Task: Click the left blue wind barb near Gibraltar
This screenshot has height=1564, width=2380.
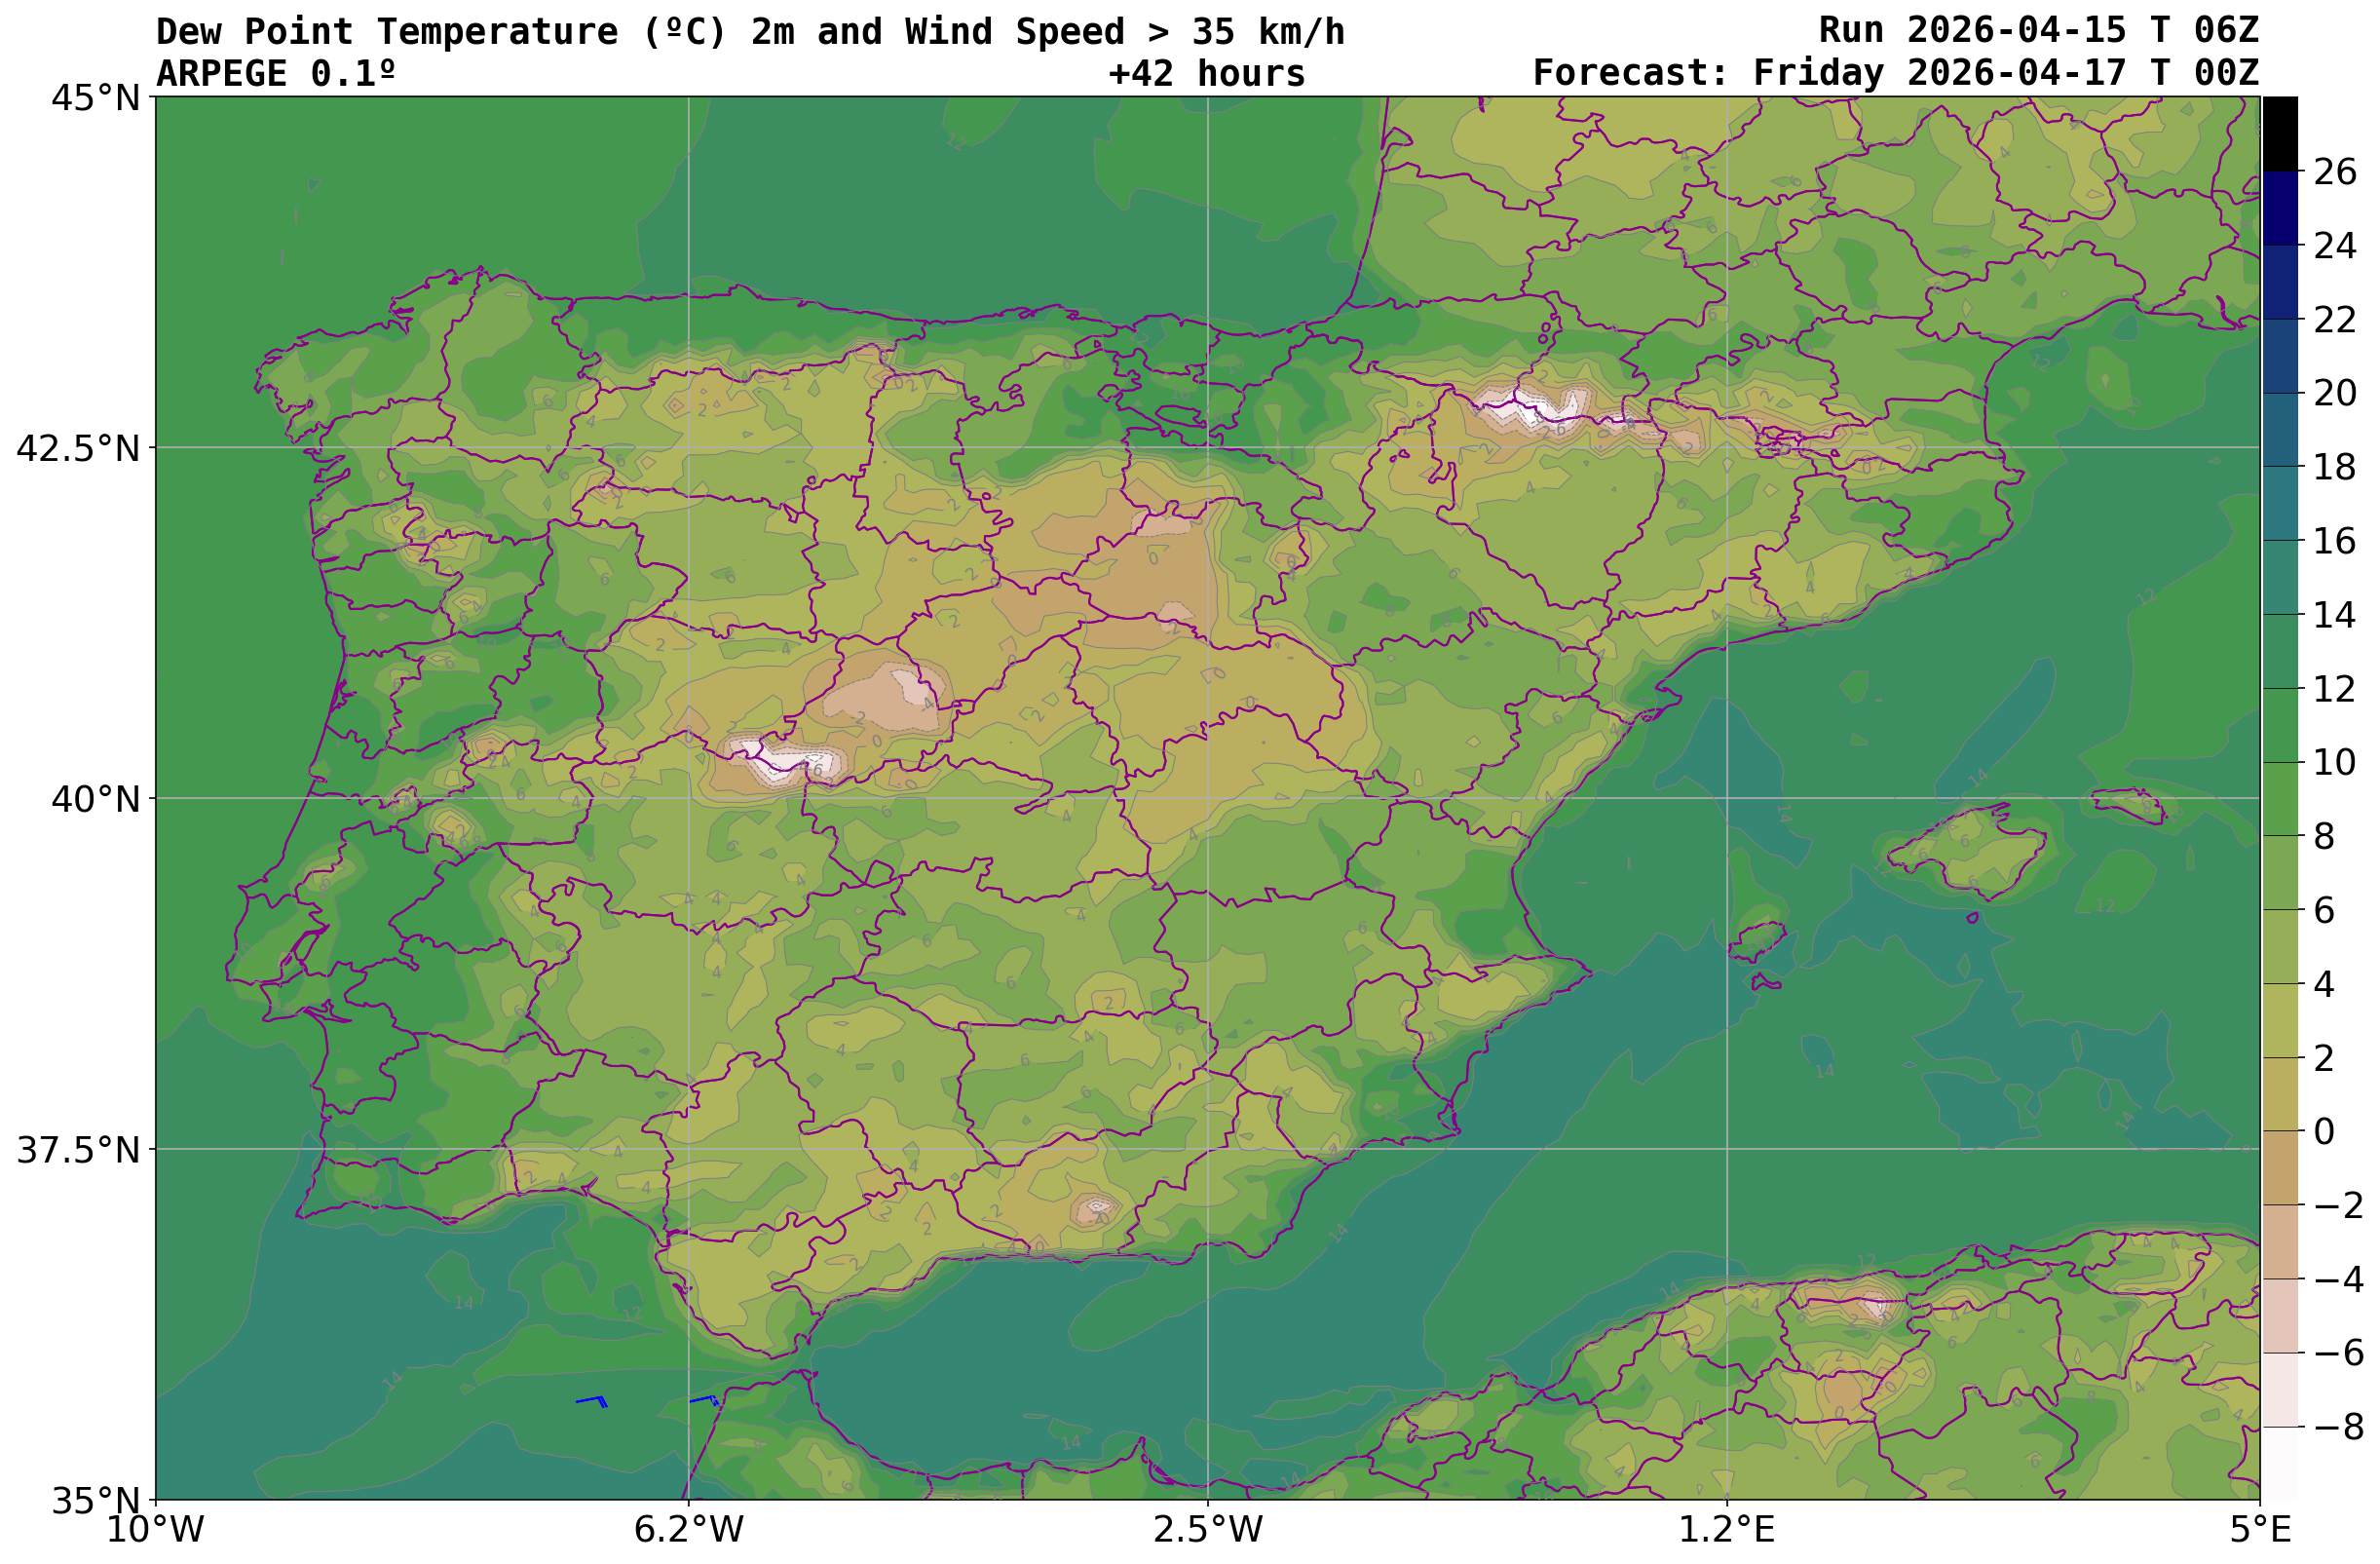Action: point(591,1400)
